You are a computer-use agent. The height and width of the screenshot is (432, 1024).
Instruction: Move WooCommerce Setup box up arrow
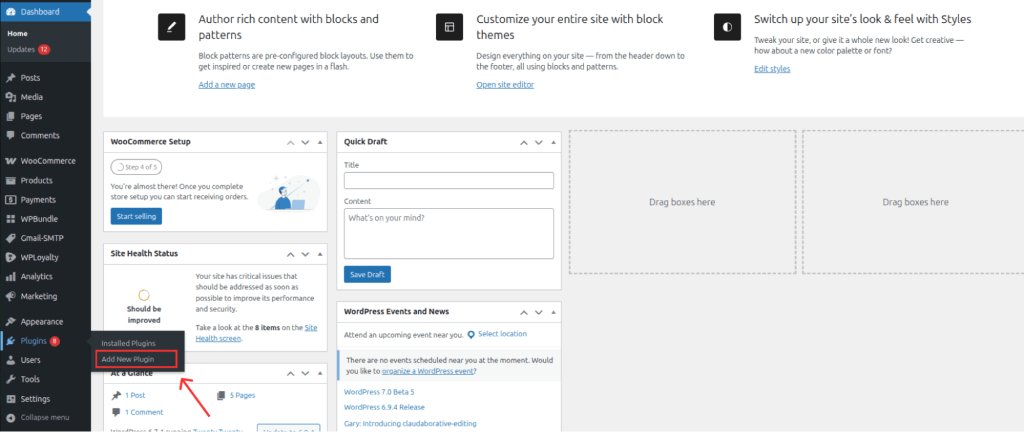(290, 142)
